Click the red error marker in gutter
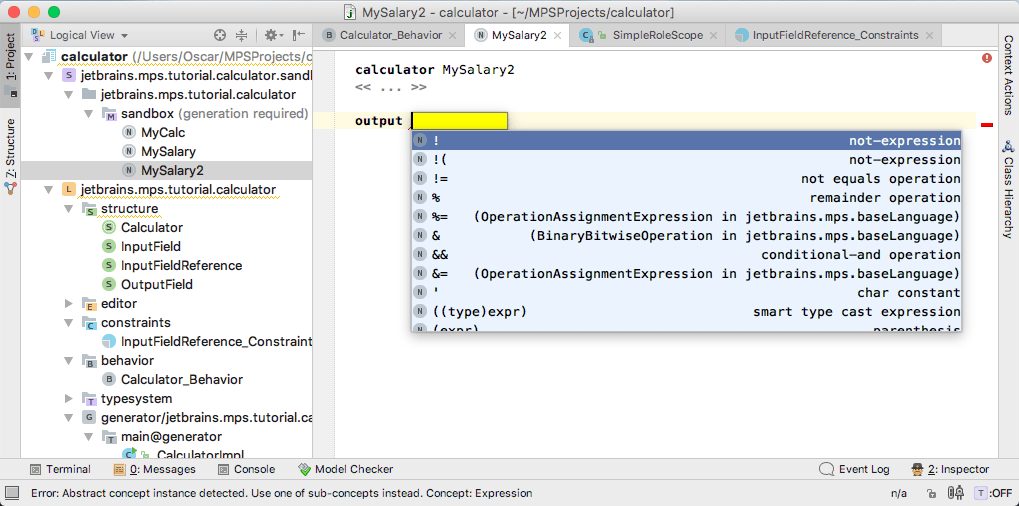The image size is (1019, 506). pyautogui.click(x=987, y=124)
